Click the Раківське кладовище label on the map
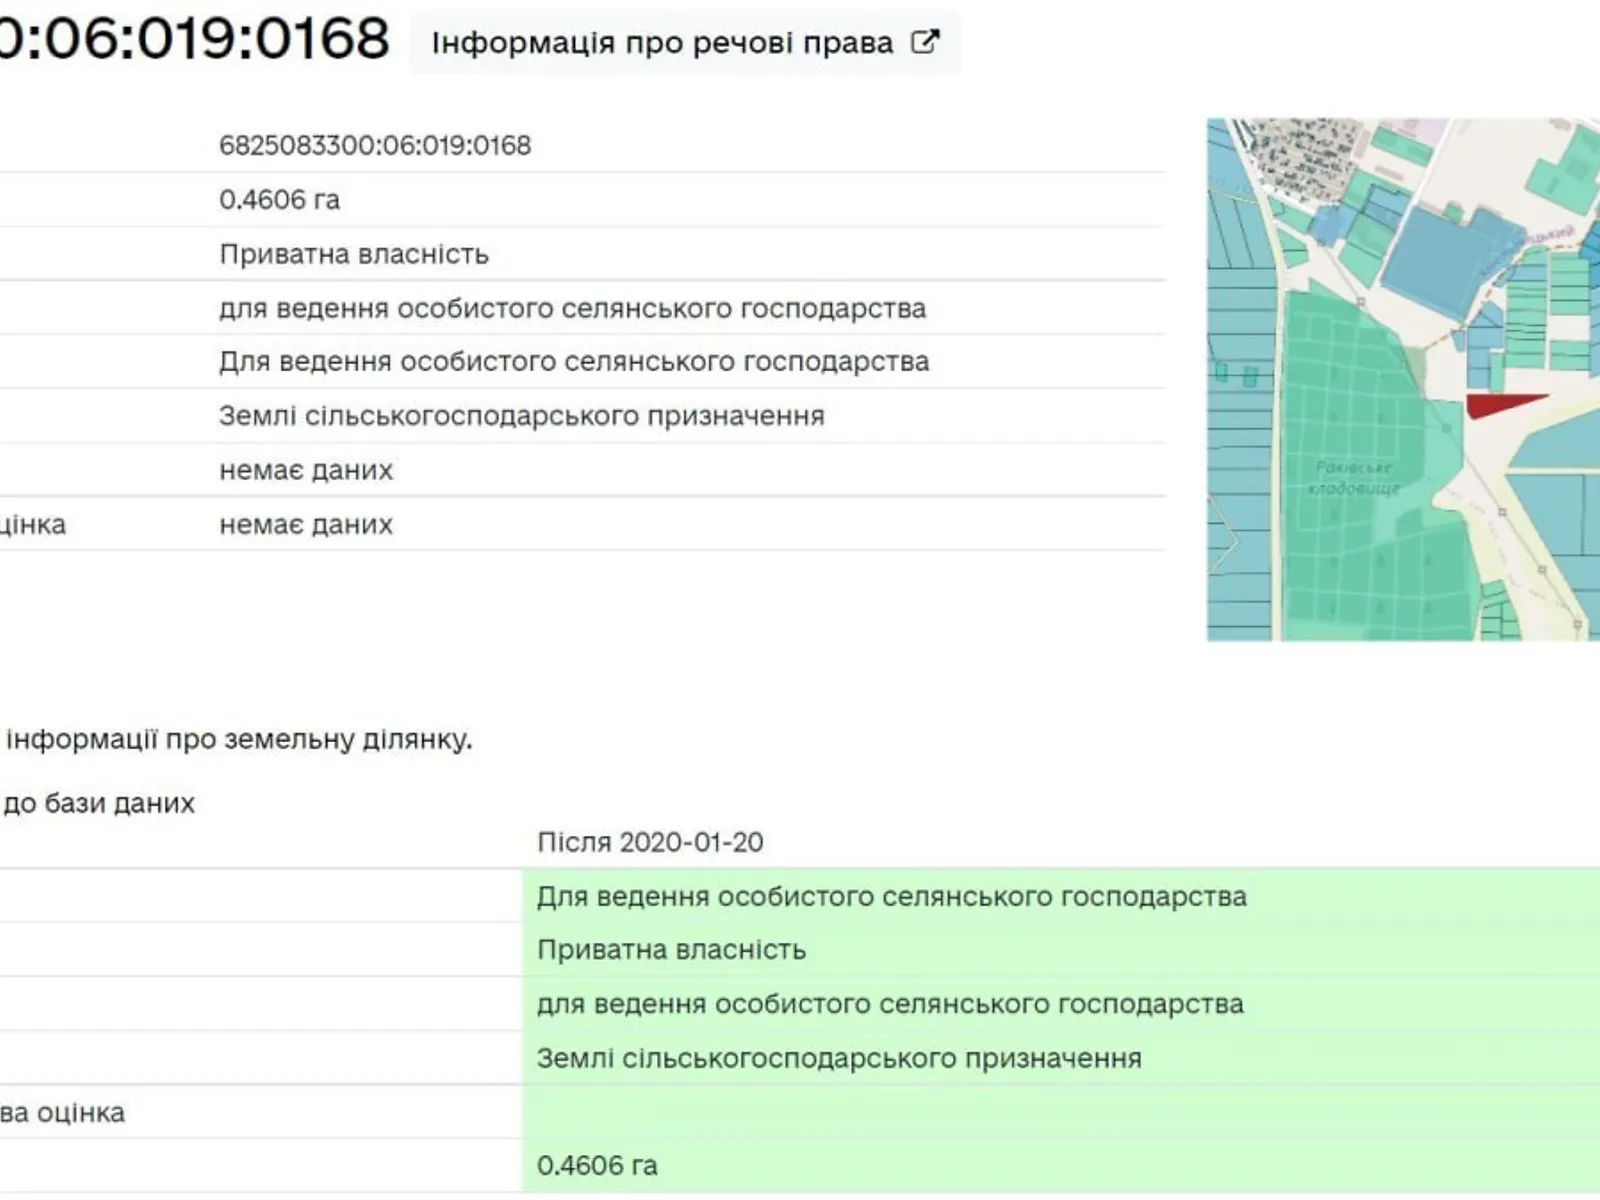 pyautogui.click(x=1354, y=478)
